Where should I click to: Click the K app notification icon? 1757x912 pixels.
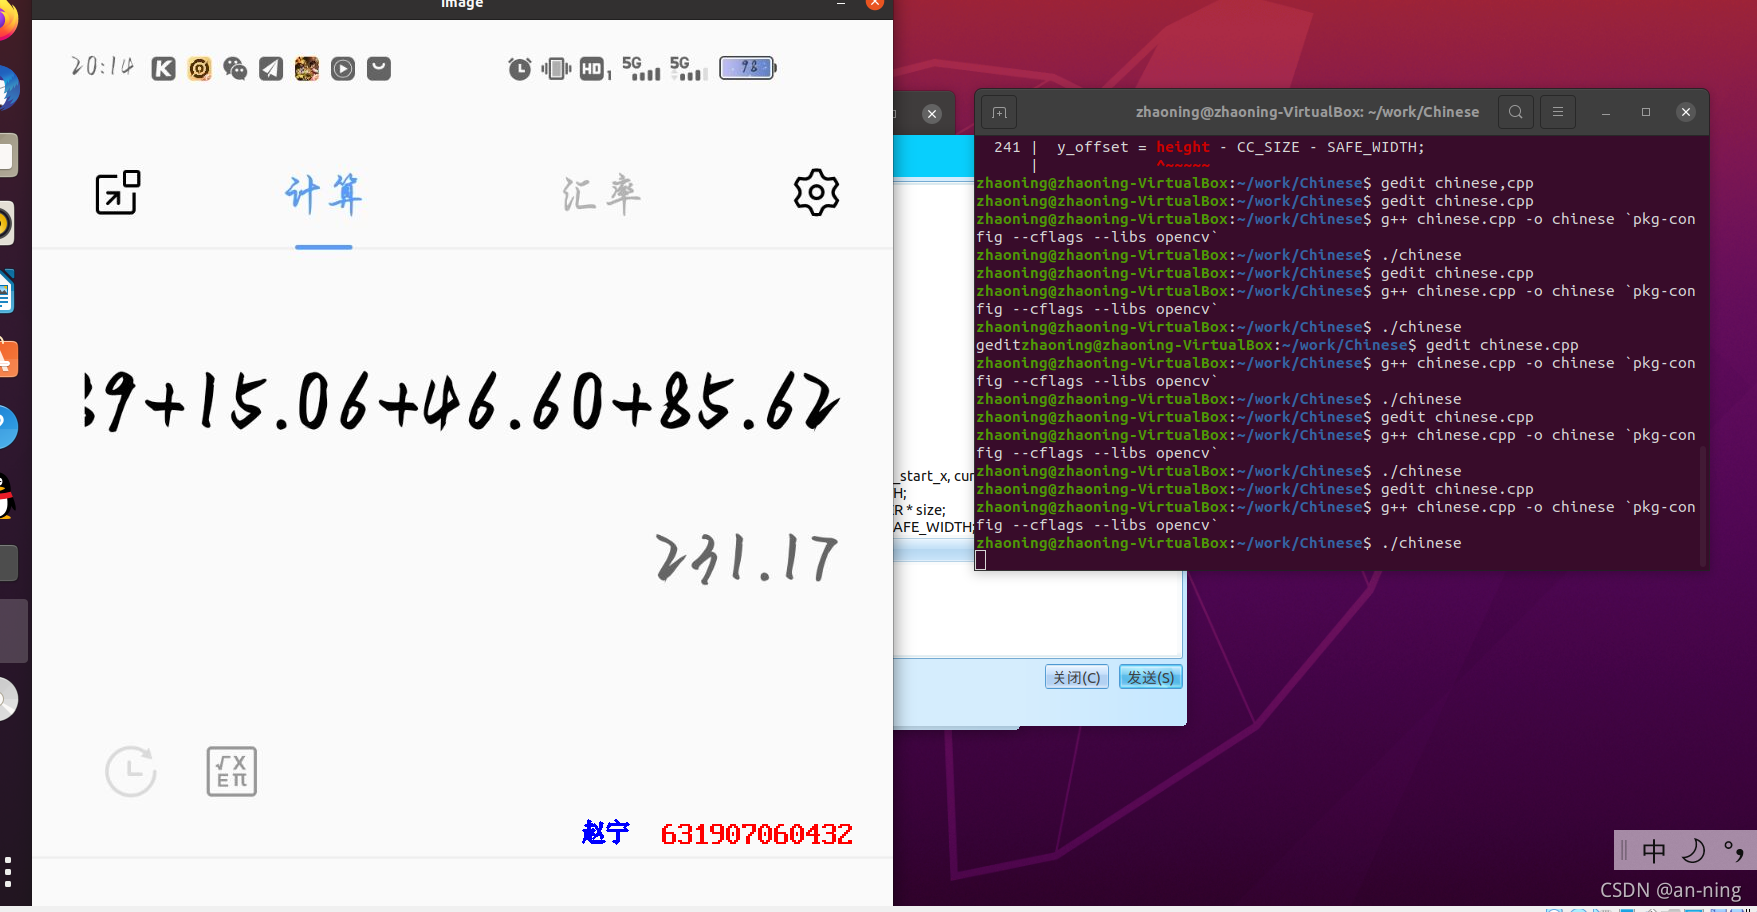click(x=164, y=68)
